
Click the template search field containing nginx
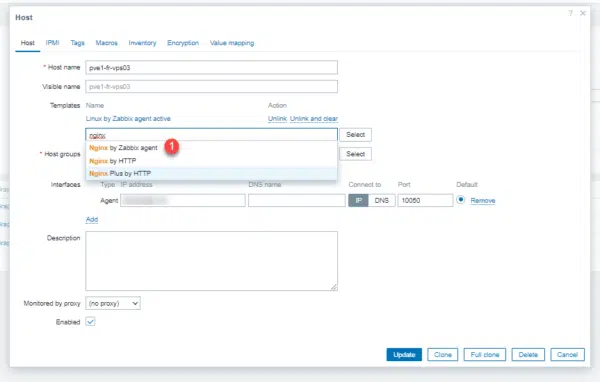[x=211, y=135]
